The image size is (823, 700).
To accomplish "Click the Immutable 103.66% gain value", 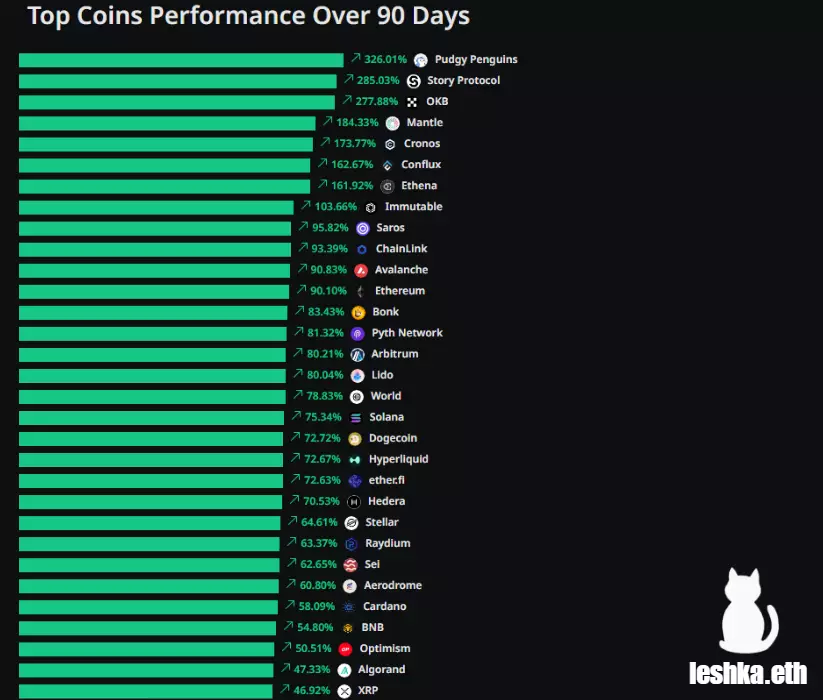I will pyautogui.click(x=335, y=207).
